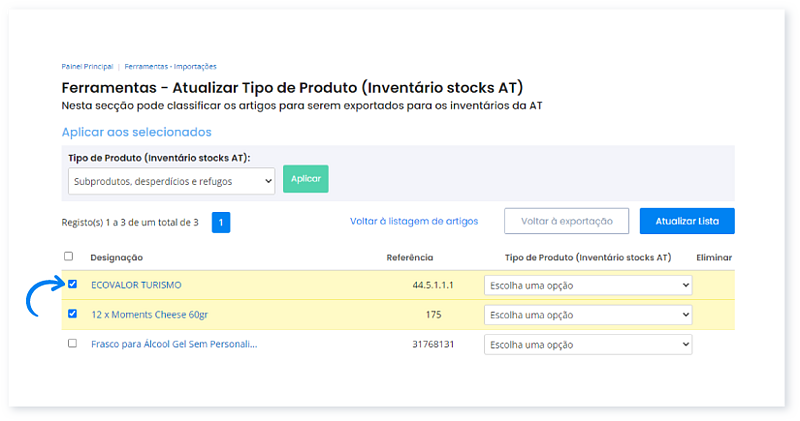800x421 pixels.
Task: Open Ferramentas - Importações breadcrumb link
Action: tap(170, 66)
